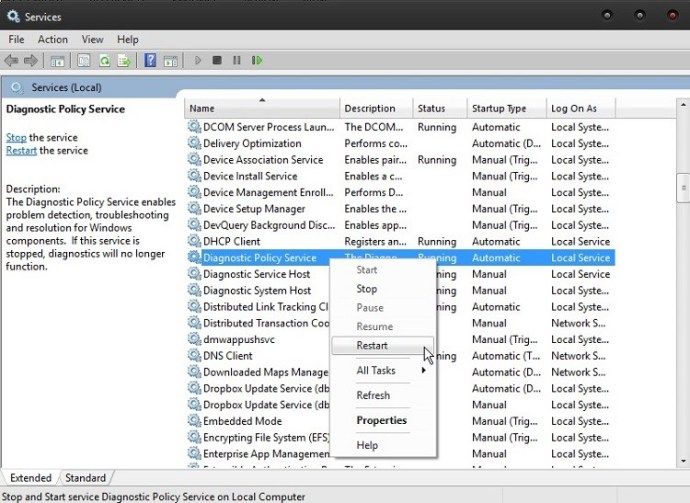Click the red window close button
Image resolution: width=690 pixels, height=503 pixels.
tap(672, 16)
